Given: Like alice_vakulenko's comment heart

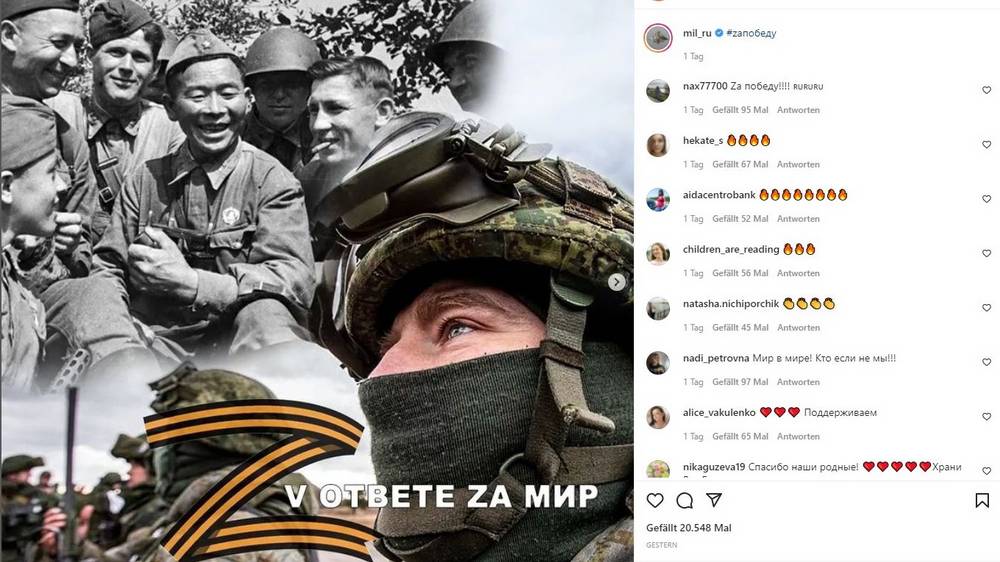Looking at the screenshot, I should click(x=987, y=417).
